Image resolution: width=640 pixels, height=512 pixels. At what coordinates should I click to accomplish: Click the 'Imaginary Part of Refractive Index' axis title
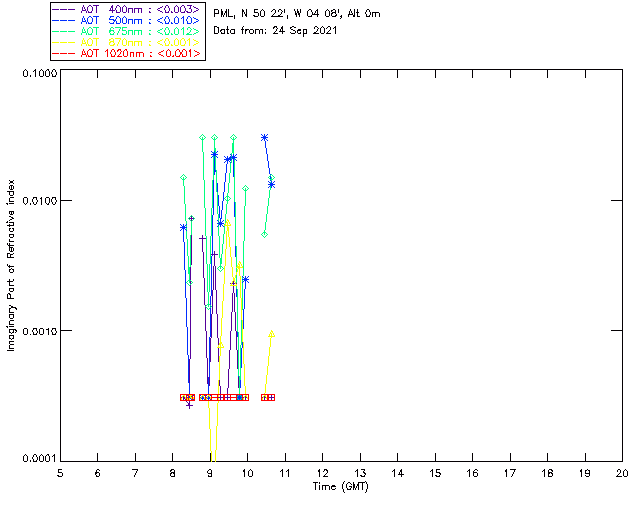pos(13,266)
